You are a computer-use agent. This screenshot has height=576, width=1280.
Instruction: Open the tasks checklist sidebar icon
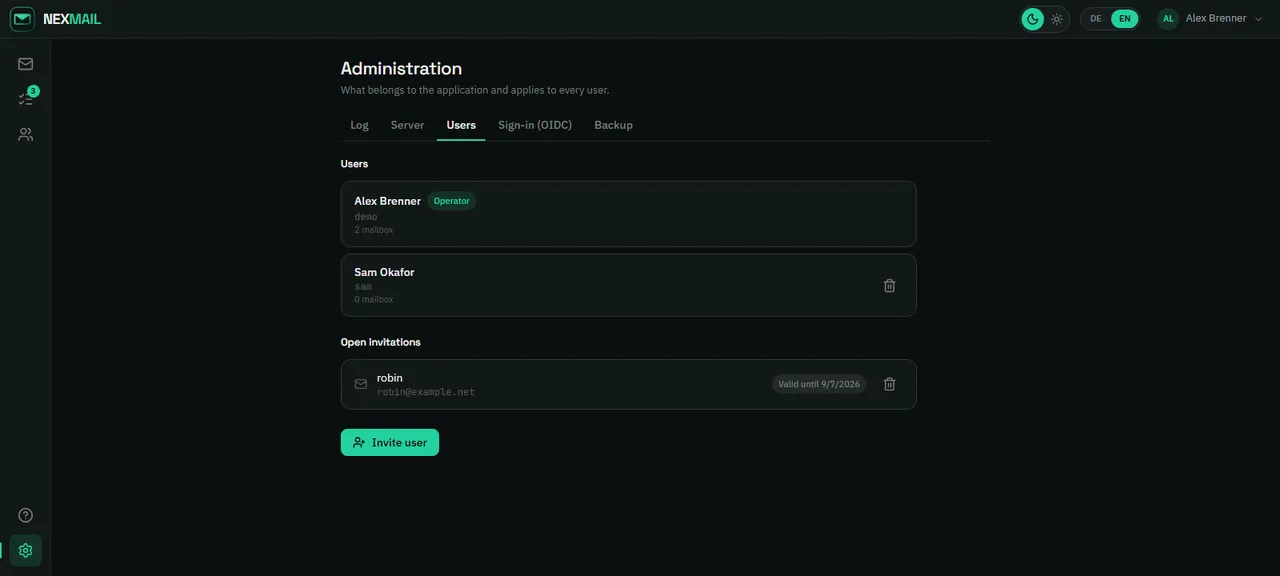click(26, 99)
